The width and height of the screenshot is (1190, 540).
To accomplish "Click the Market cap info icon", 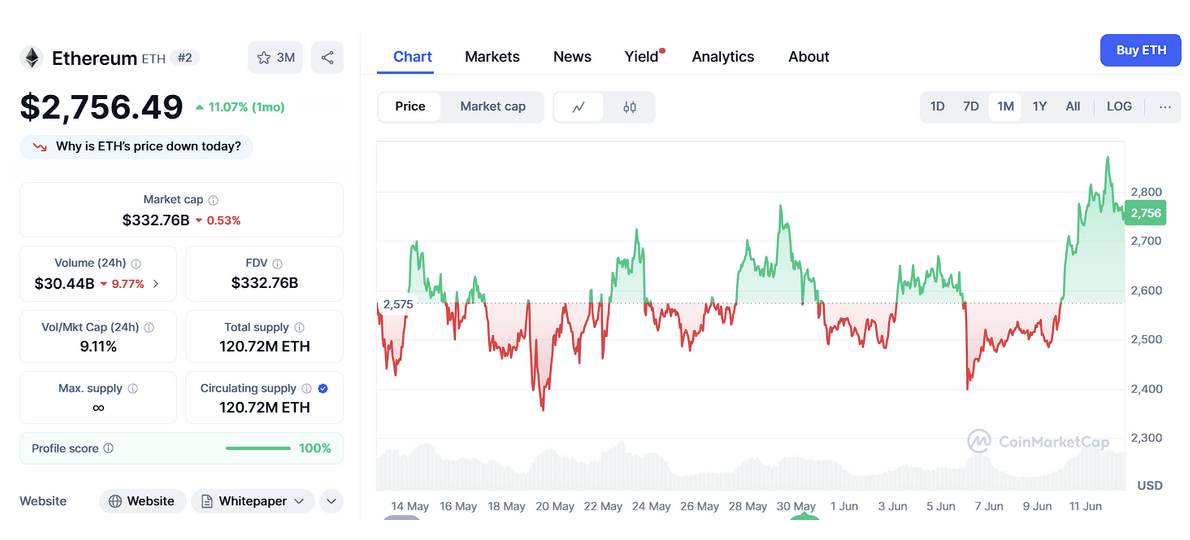I will [x=213, y=200].
